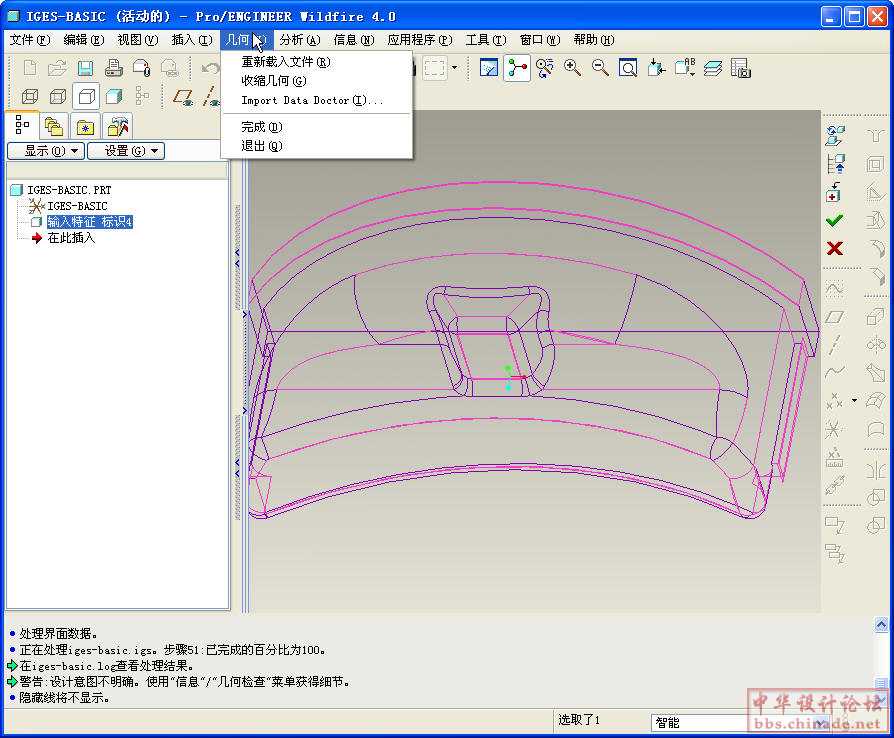This screenshot has width=894, height=738.
Task: Open the 帮助 menu
Action: [594, 40]
